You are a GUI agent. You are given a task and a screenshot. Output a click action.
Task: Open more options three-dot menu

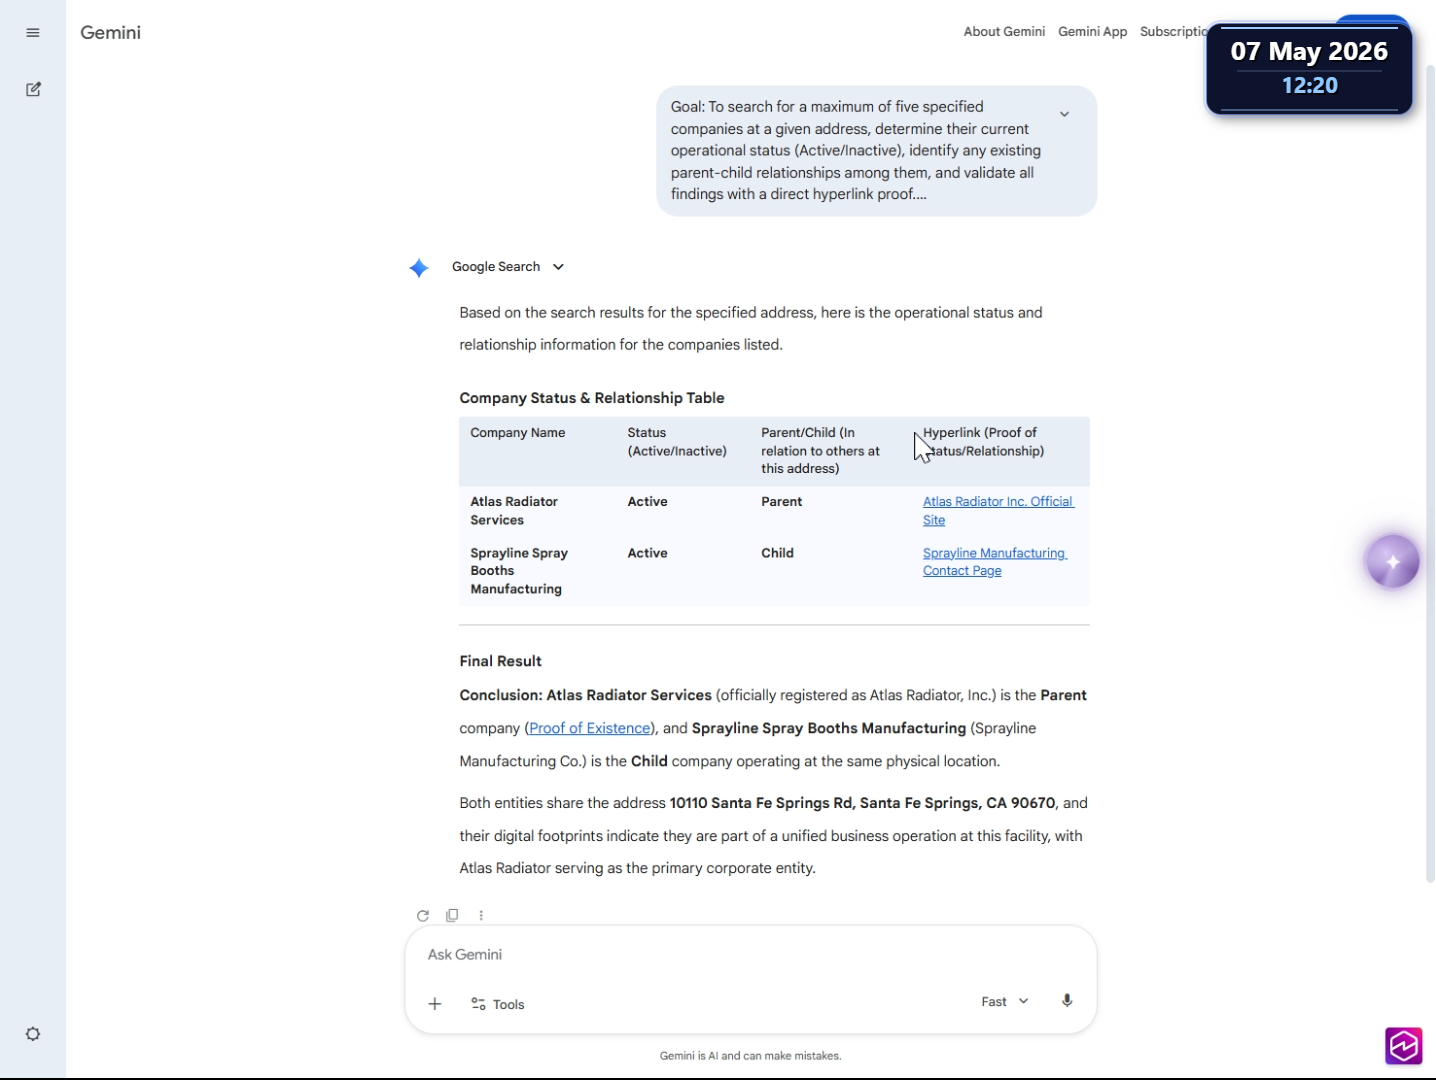(x=481, y=915)
